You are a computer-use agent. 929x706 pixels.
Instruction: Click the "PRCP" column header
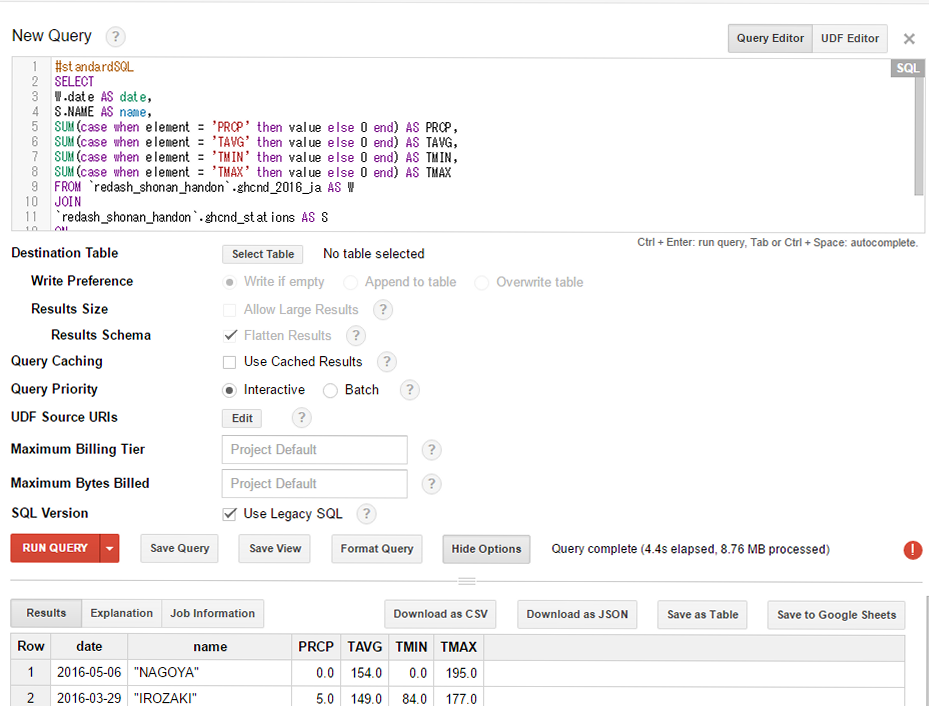coord(316,647)
